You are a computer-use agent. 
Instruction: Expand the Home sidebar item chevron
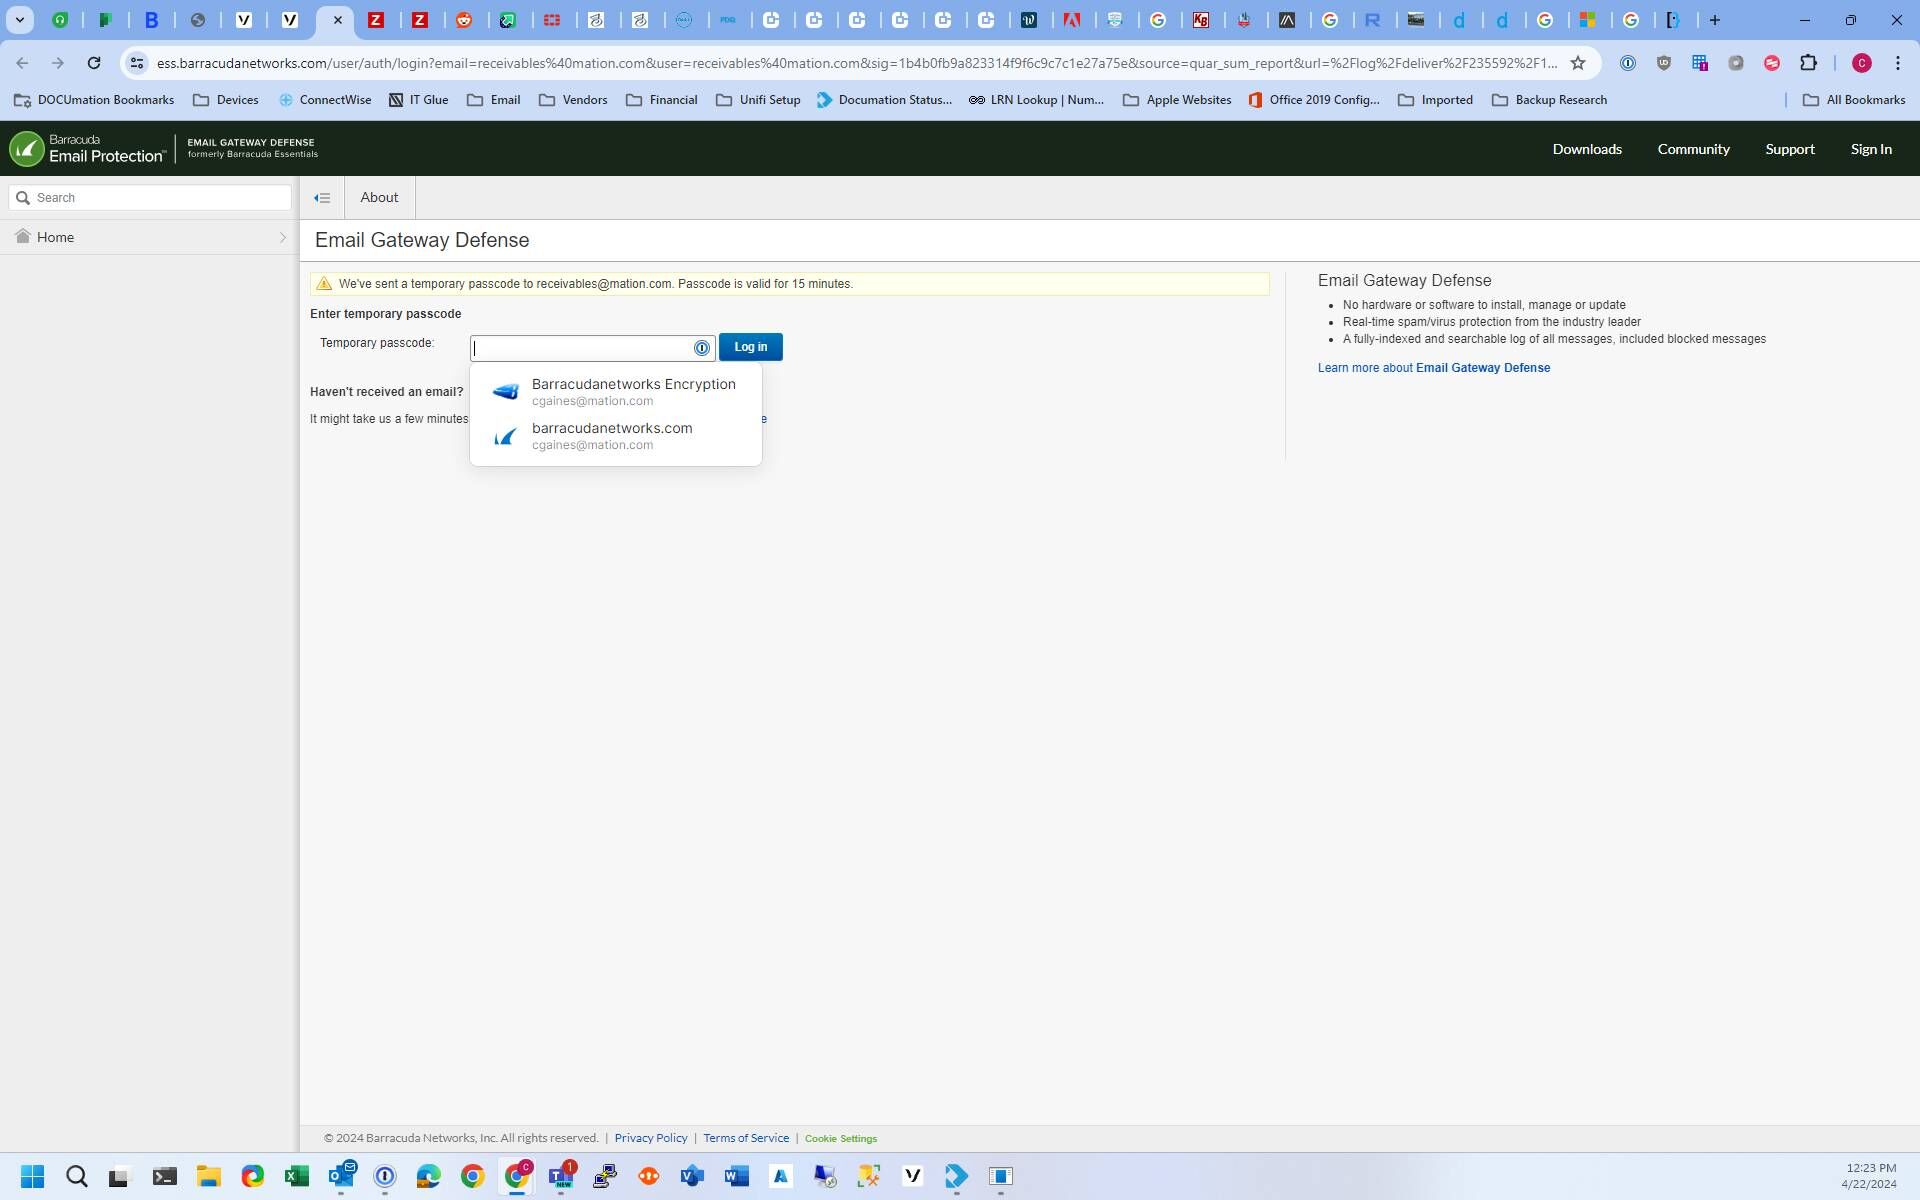(x=282, y=238)
